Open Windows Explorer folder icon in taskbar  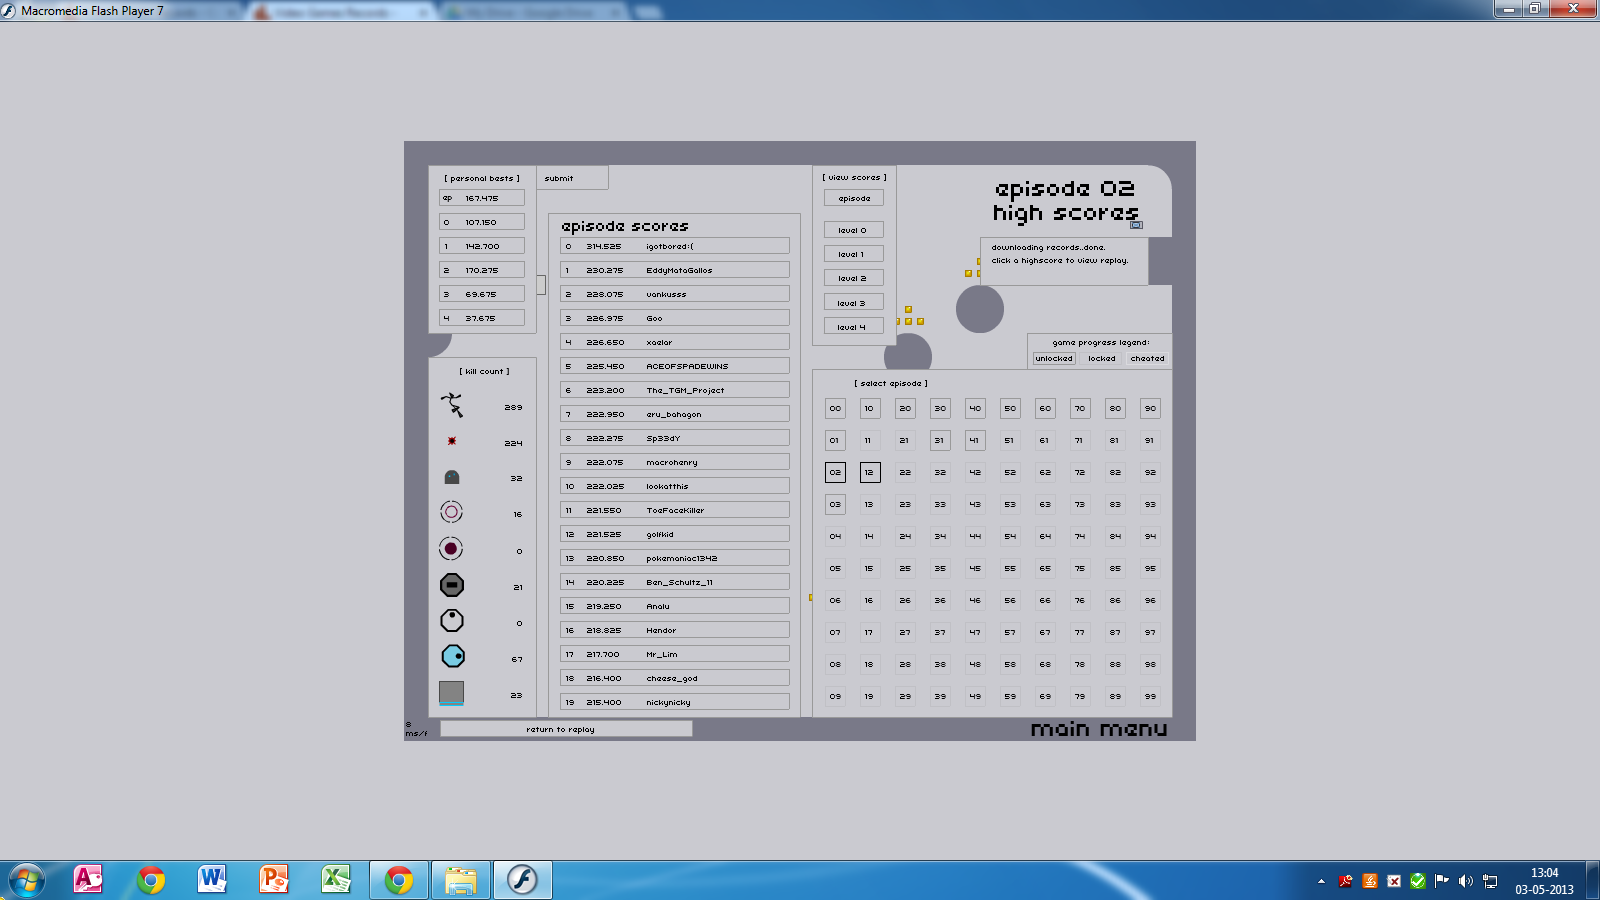461,880
